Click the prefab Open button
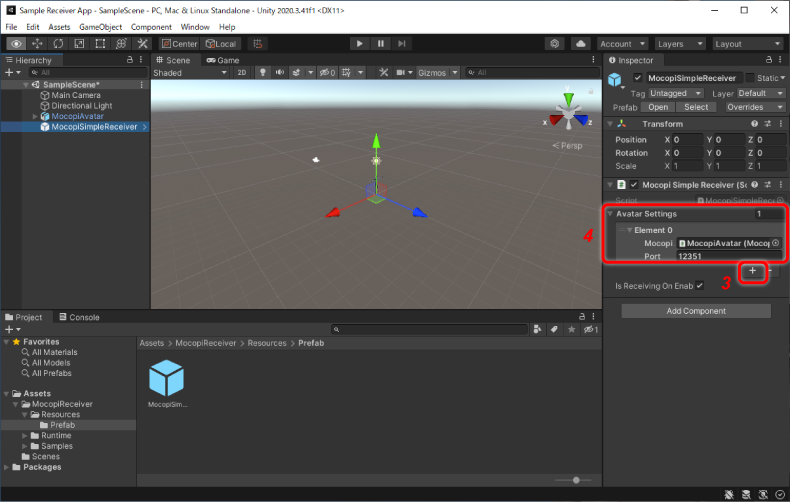The image size is (790, 502). point(658,107)
